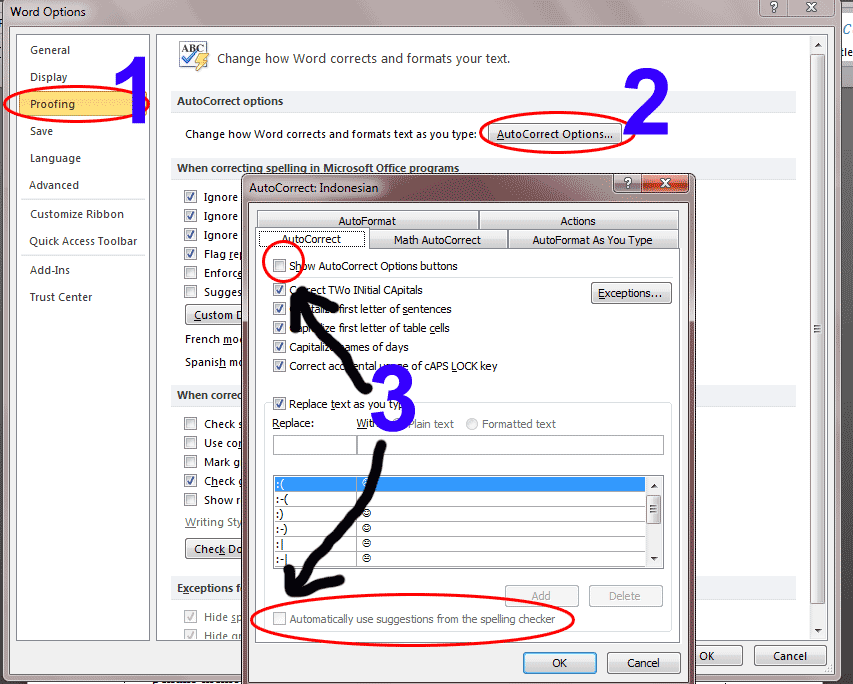The image size is (853, 684).
Task: Switch to the AutoFormat tab
Action: coord(367,221)
